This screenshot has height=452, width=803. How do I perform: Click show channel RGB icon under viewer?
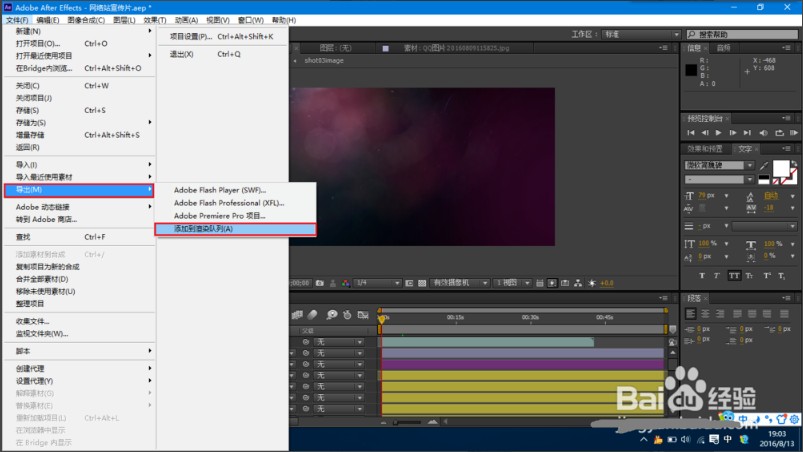pos(346,283)
